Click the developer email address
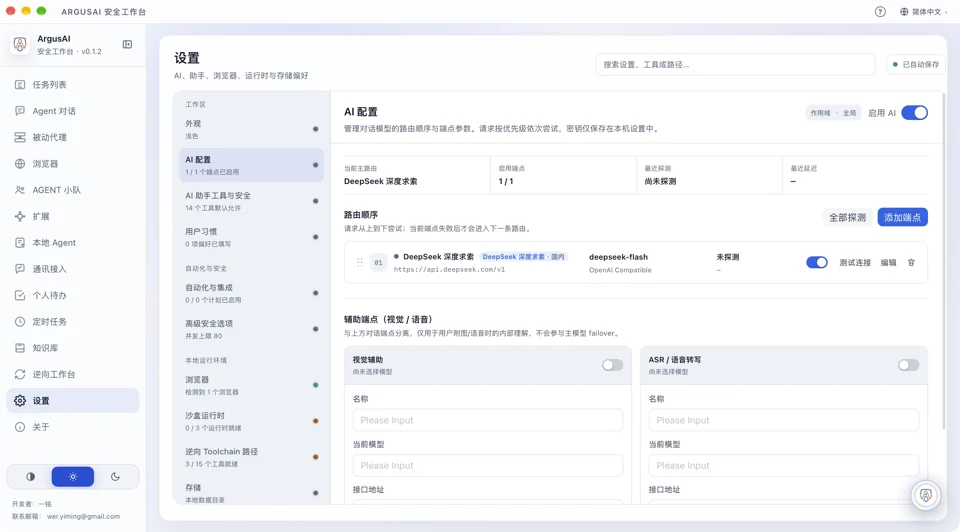 [83, 516]
